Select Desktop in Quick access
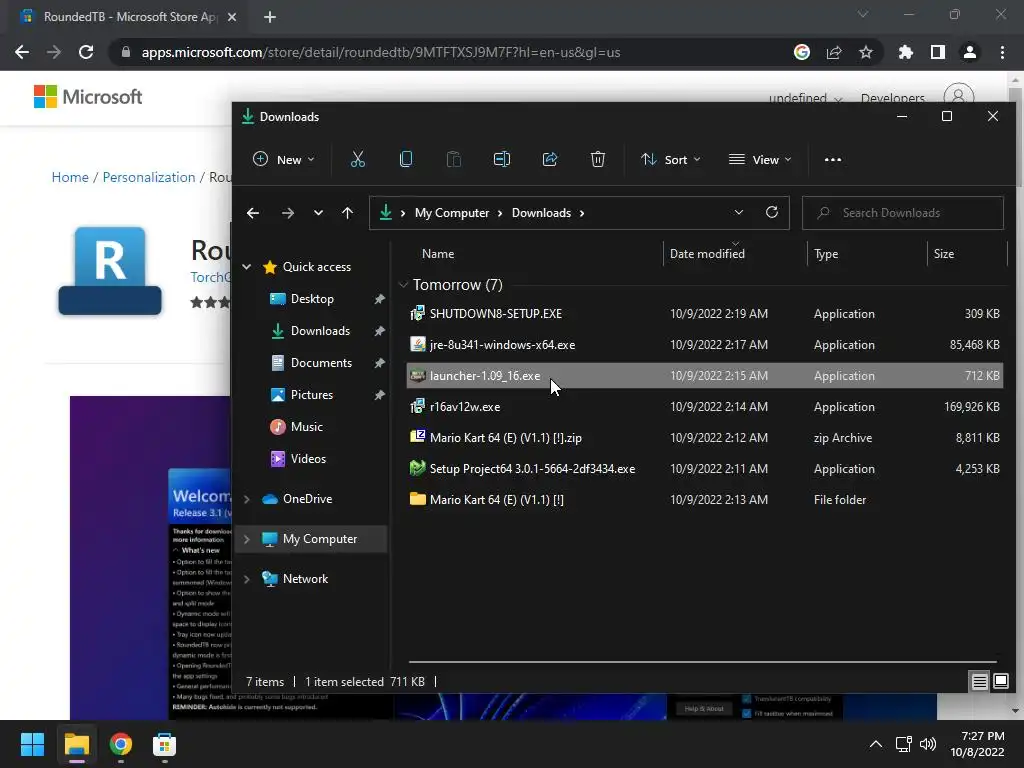The width and height of the screenshot is (1024, 768). 312,298
